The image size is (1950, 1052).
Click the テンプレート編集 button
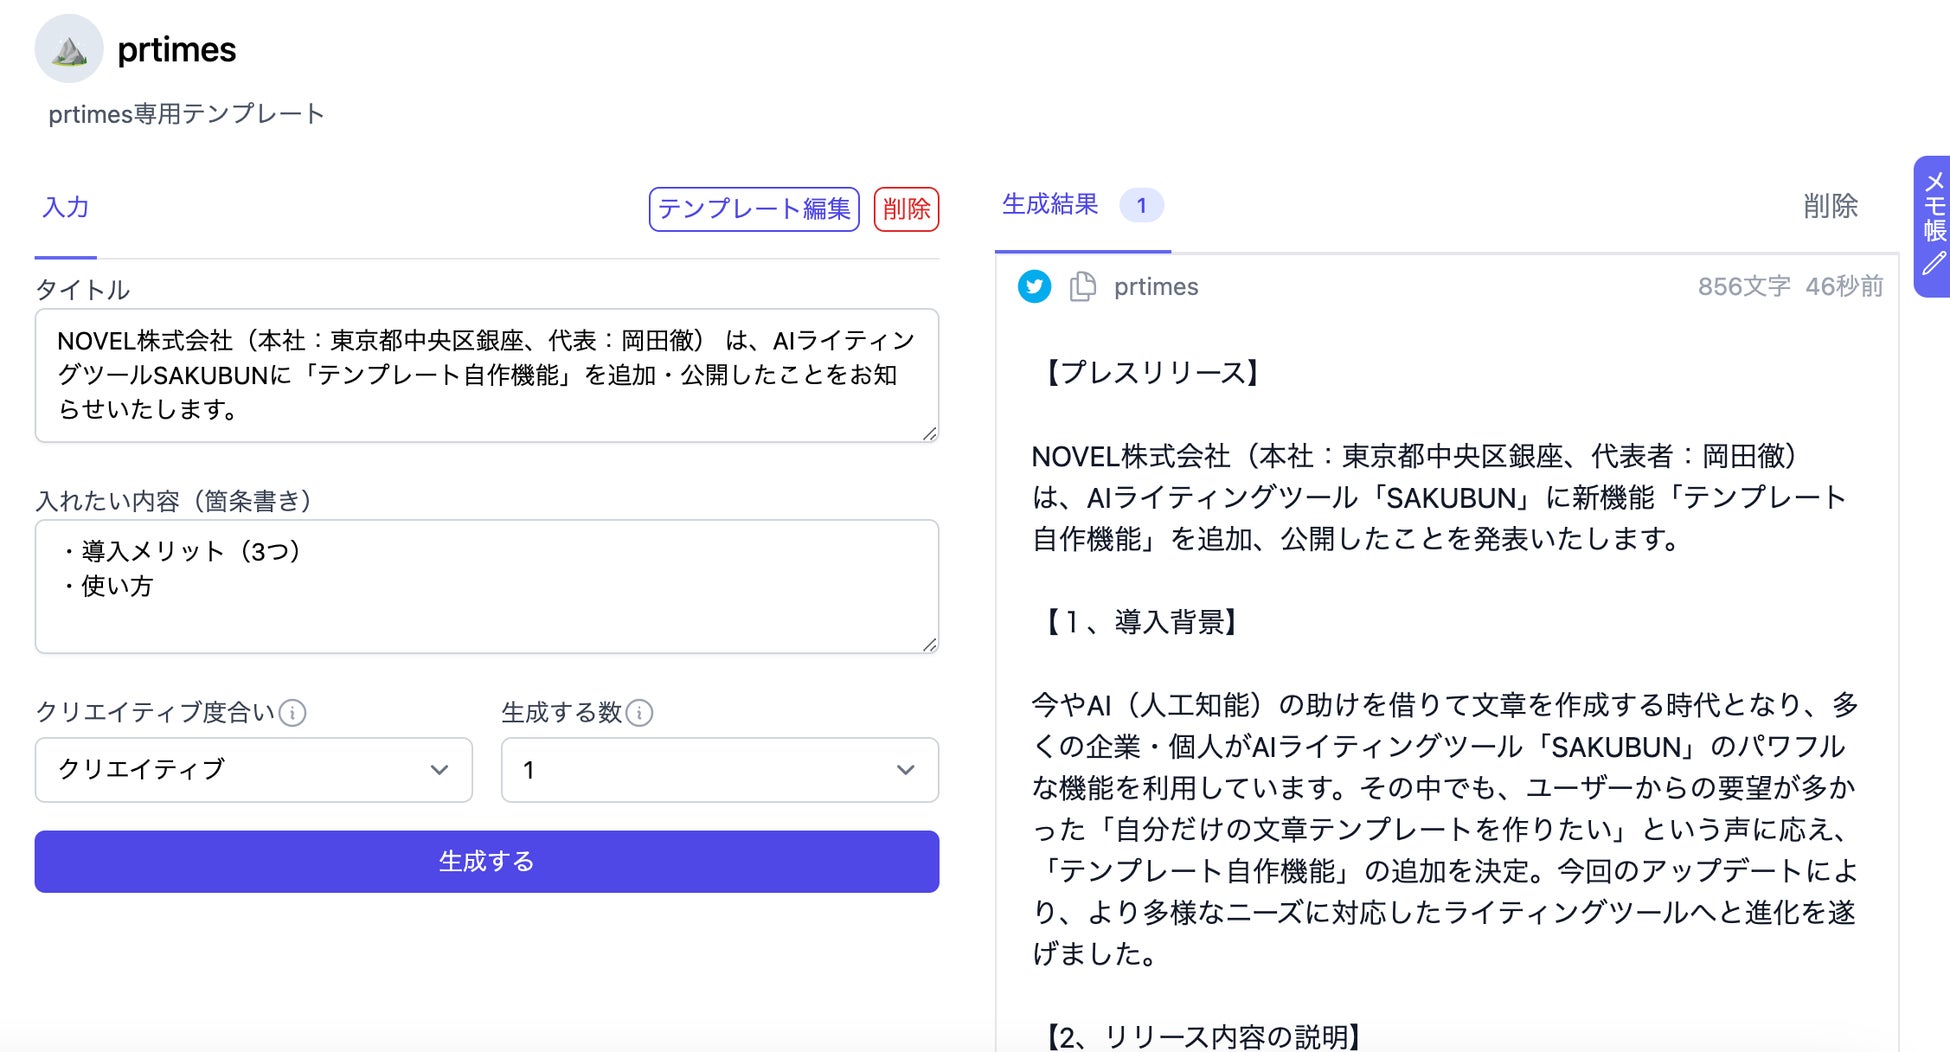(754, 209)
